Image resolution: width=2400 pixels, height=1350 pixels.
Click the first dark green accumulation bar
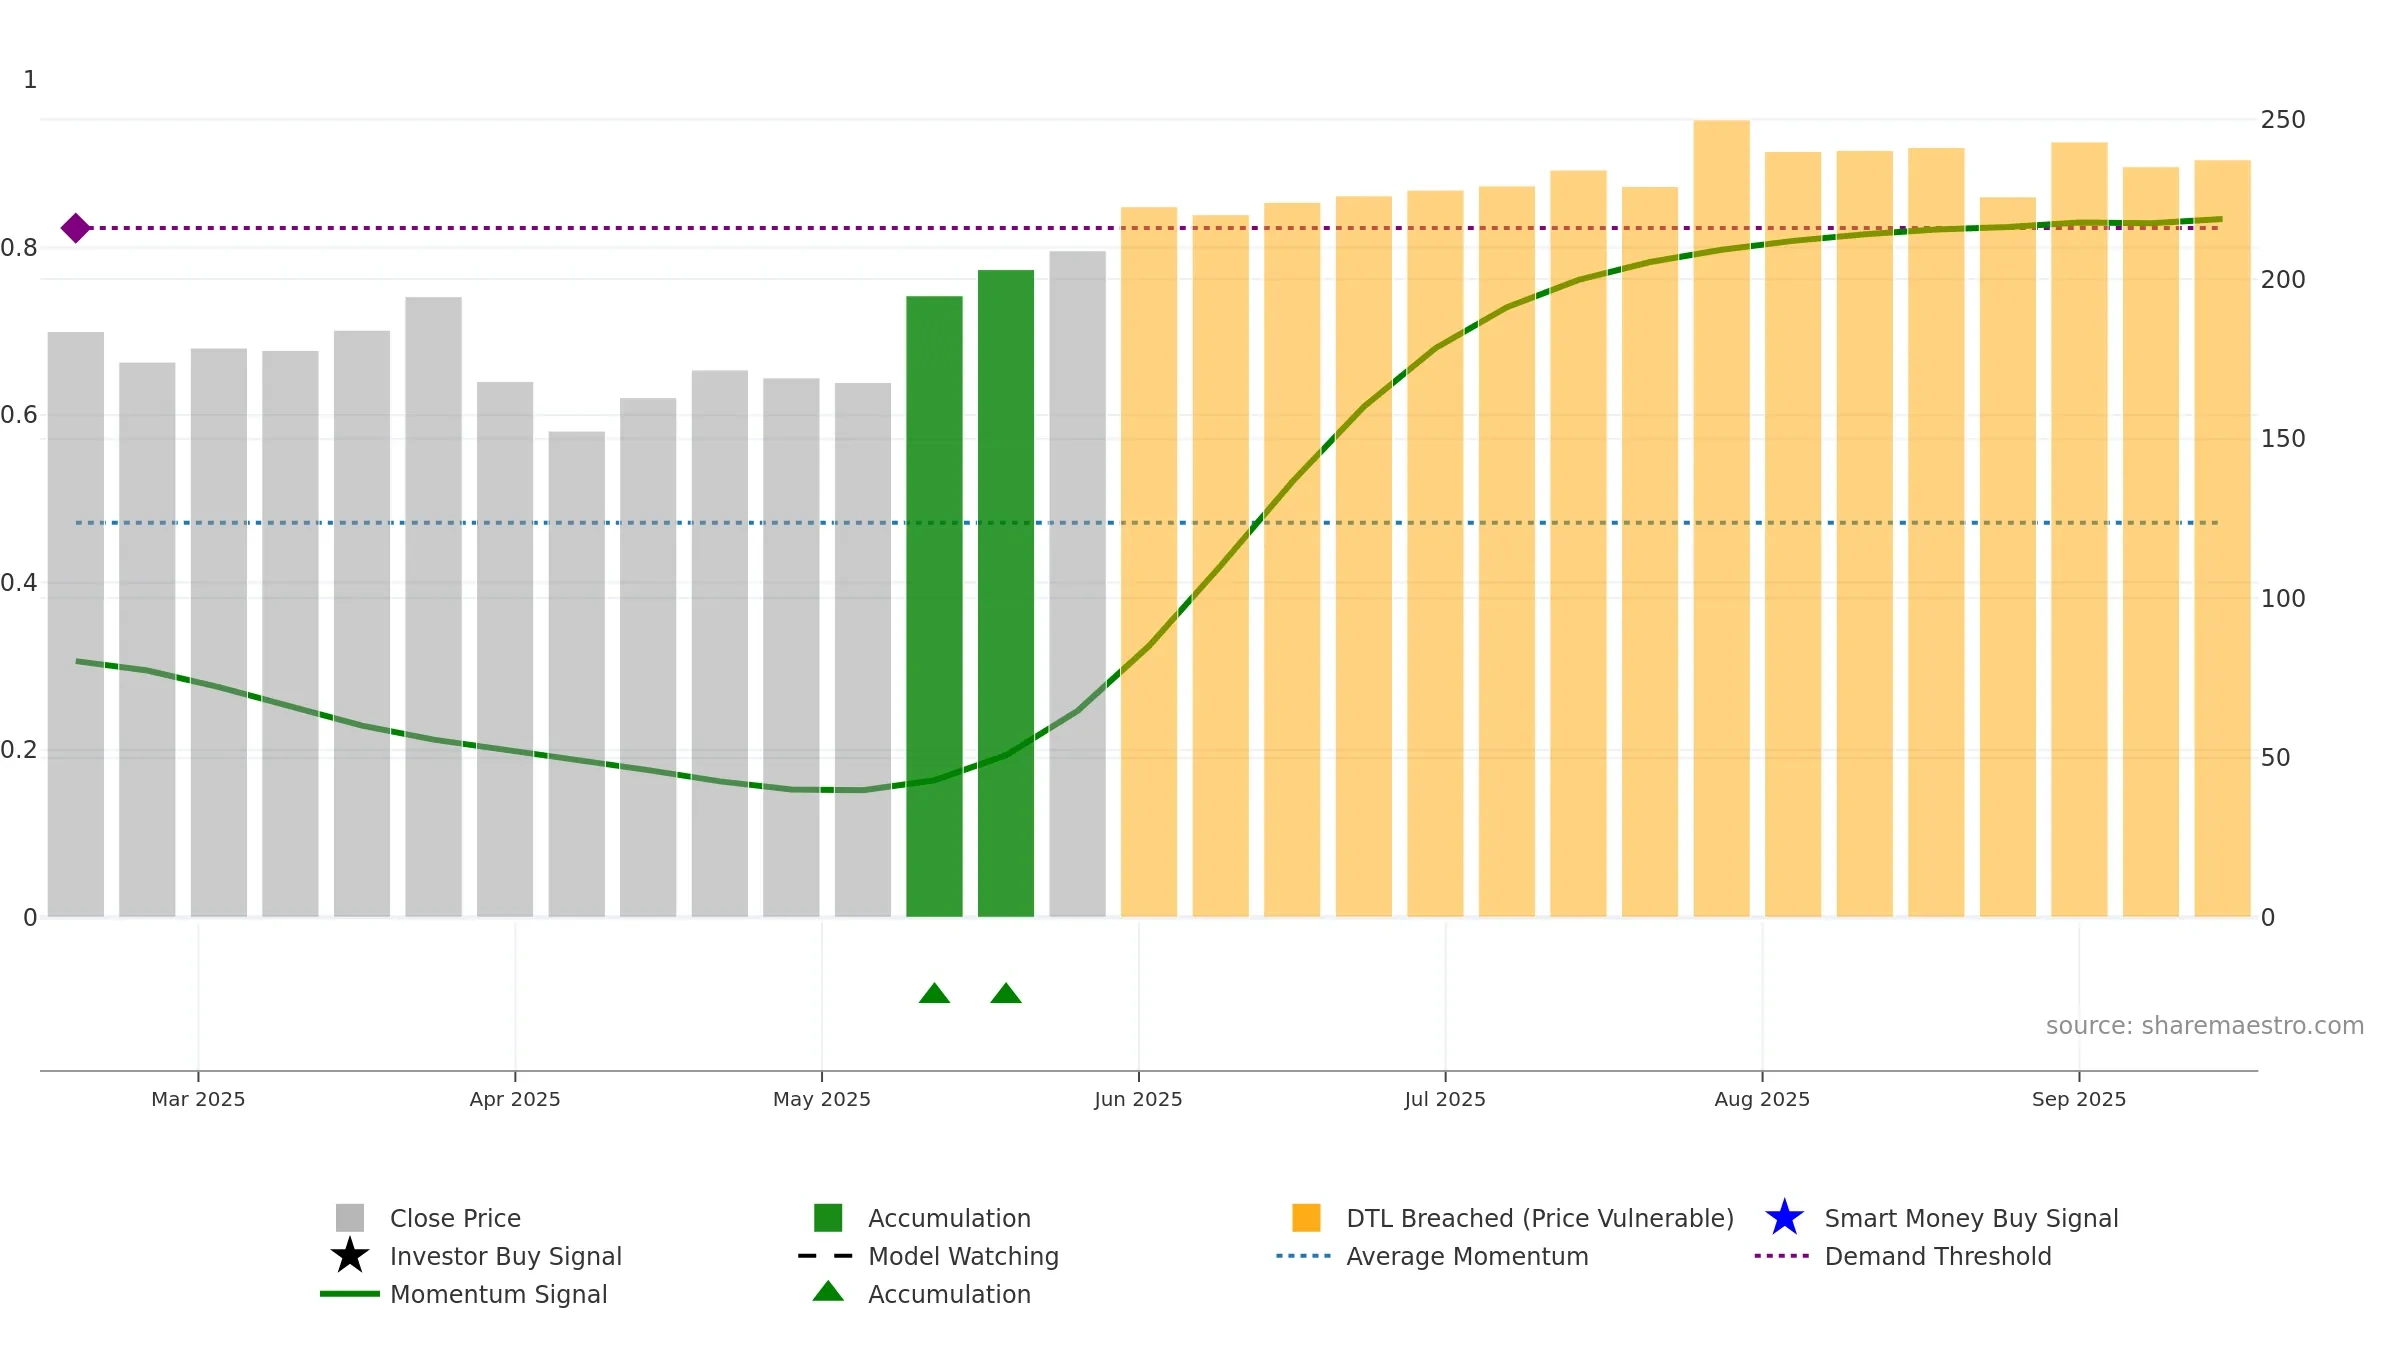tap(934, 606)
